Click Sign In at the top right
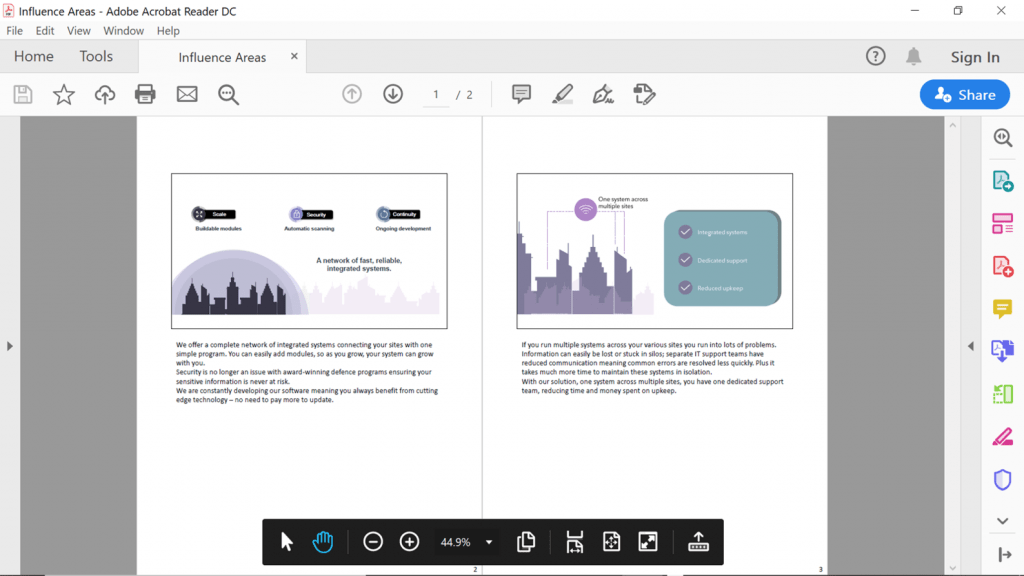Viewport: 1024px width, 576px height. (974, 57)
